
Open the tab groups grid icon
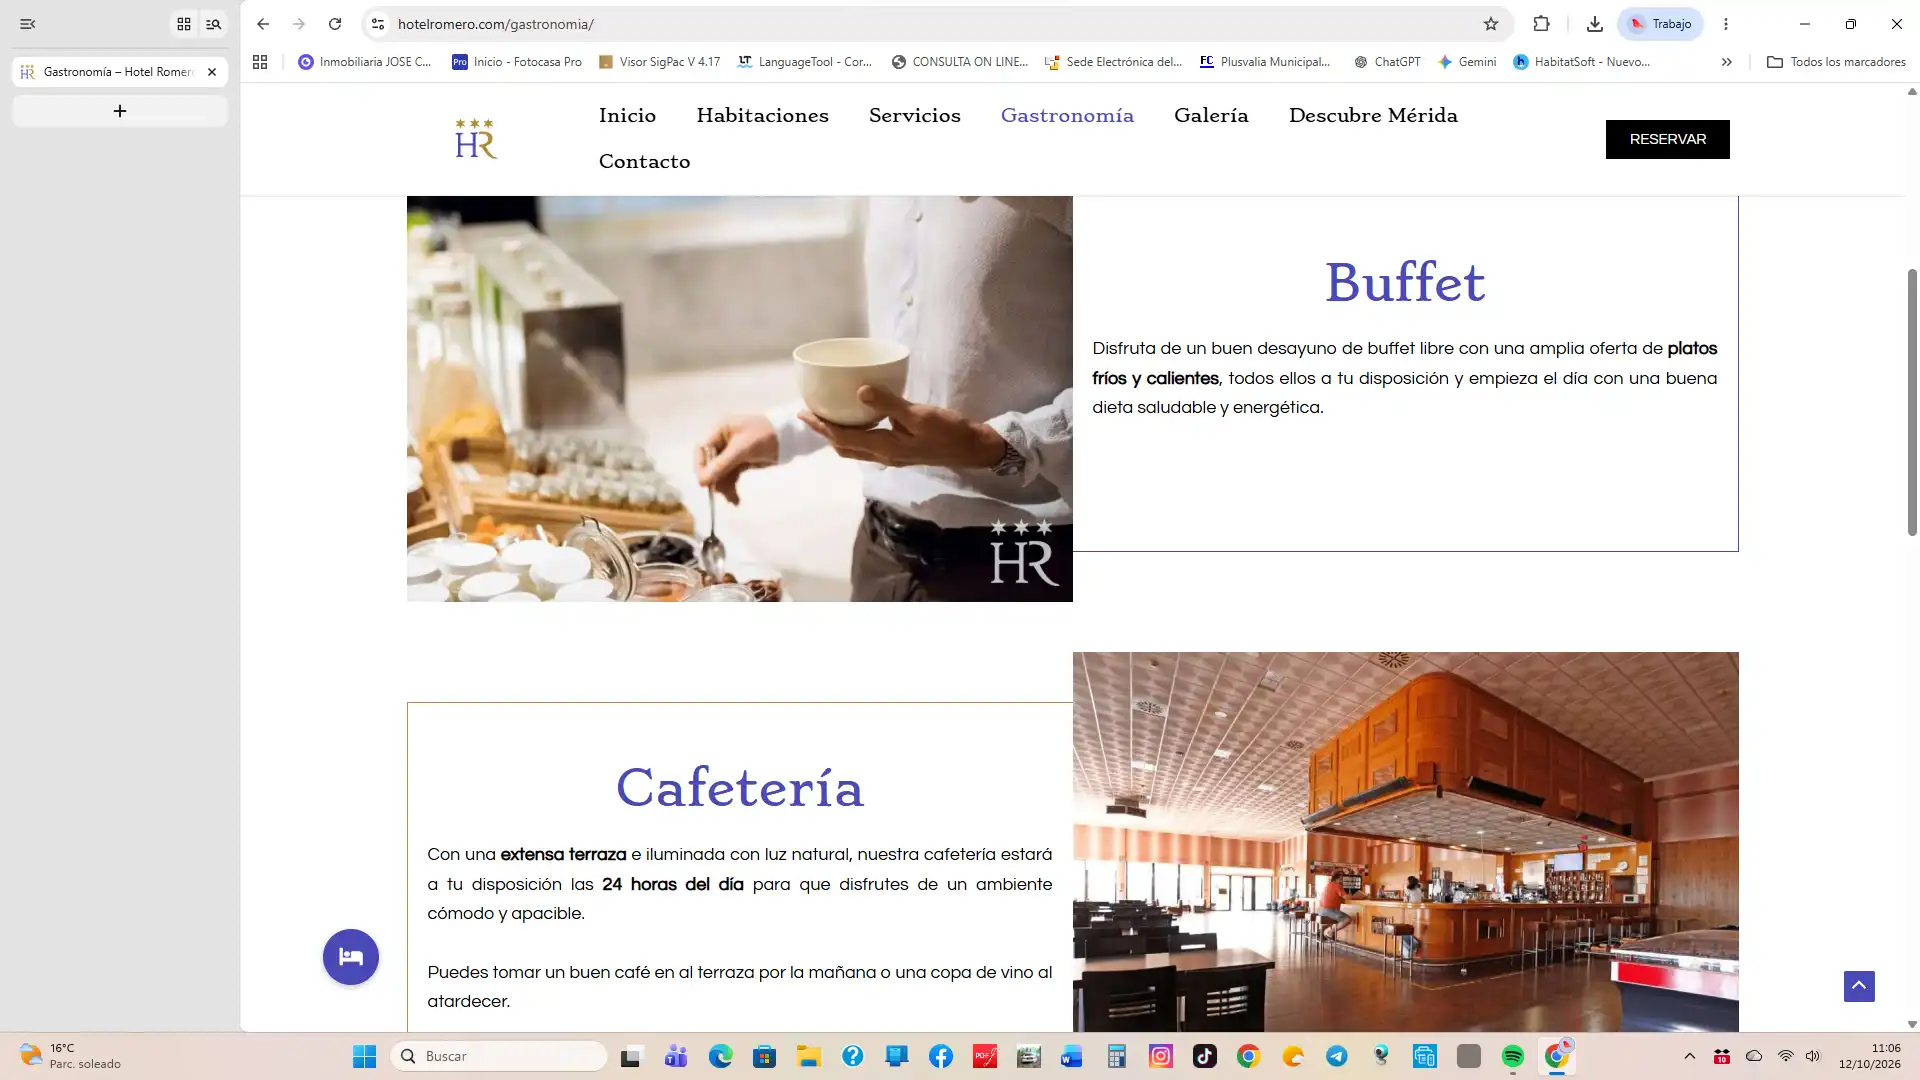coord(184,24)
